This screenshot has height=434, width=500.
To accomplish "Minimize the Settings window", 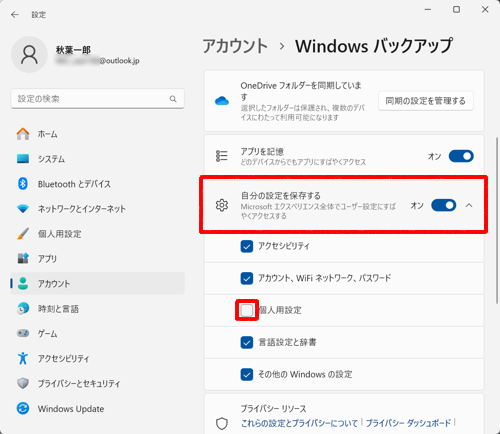I will (x=428, y=10).
